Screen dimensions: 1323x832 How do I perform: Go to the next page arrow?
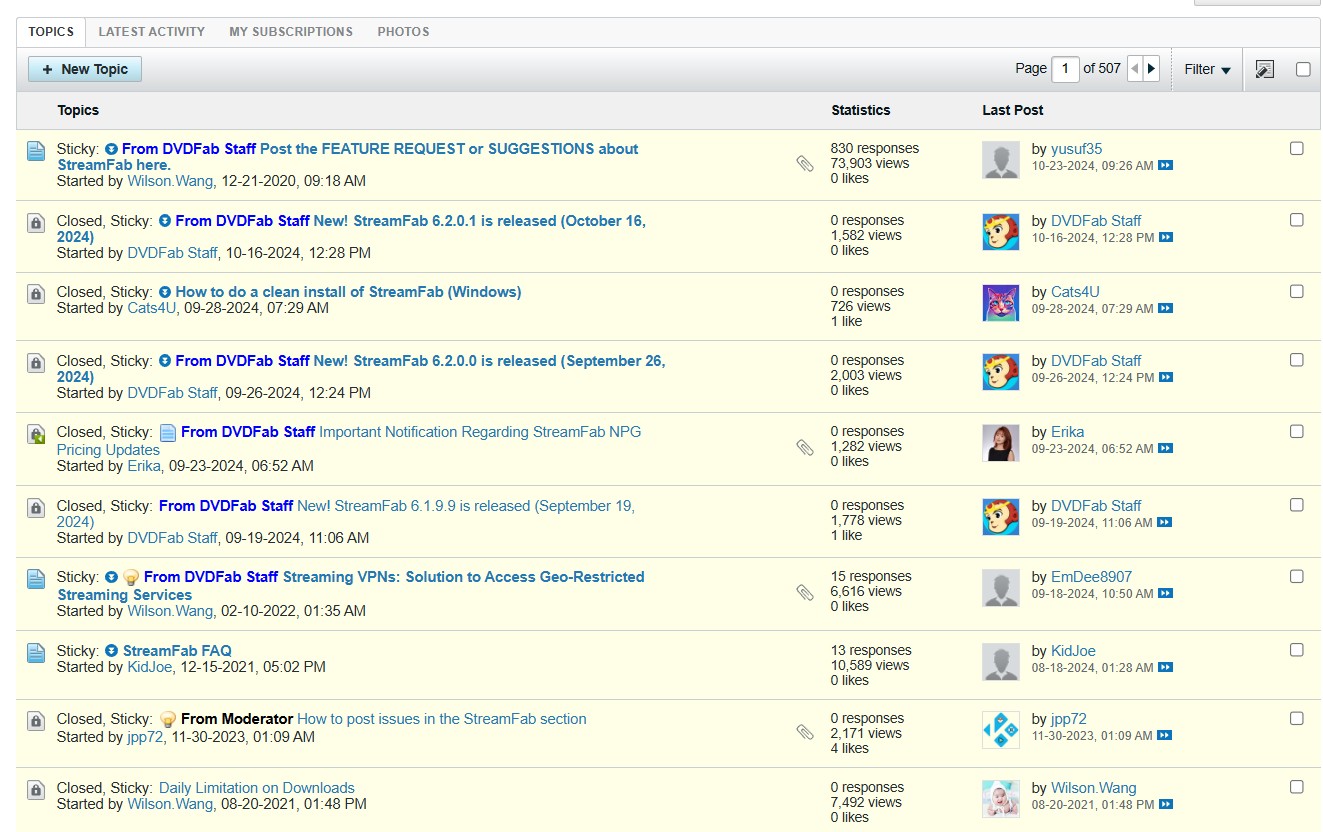coord(1151,69)
